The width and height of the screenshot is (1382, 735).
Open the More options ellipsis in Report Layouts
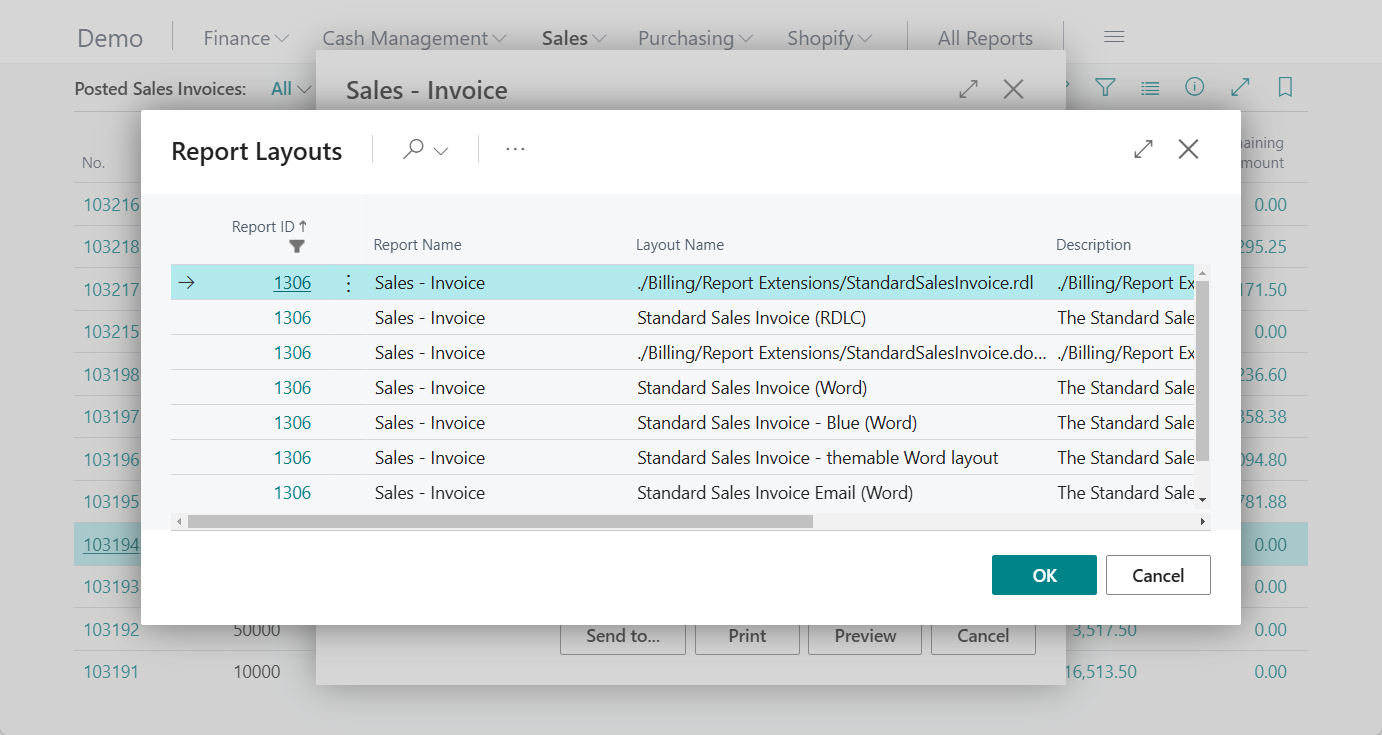[x=515, y=150]
